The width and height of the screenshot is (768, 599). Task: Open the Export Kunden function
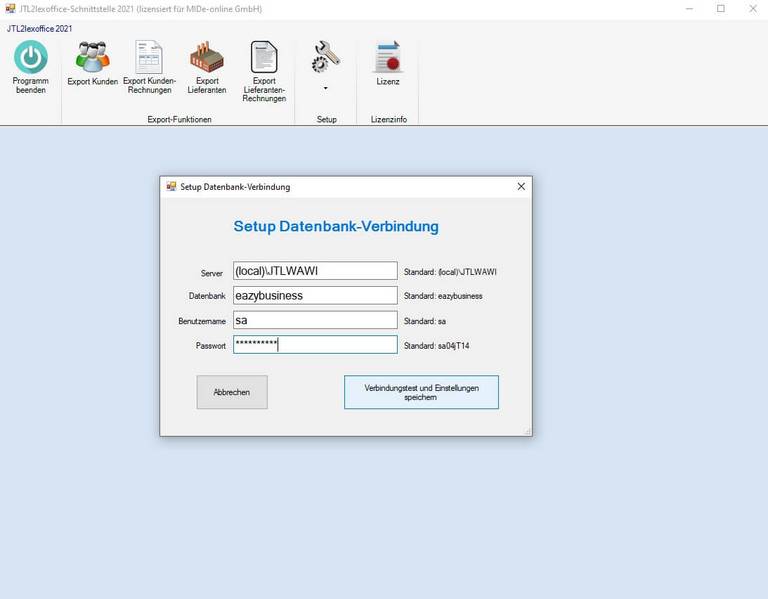92,58
